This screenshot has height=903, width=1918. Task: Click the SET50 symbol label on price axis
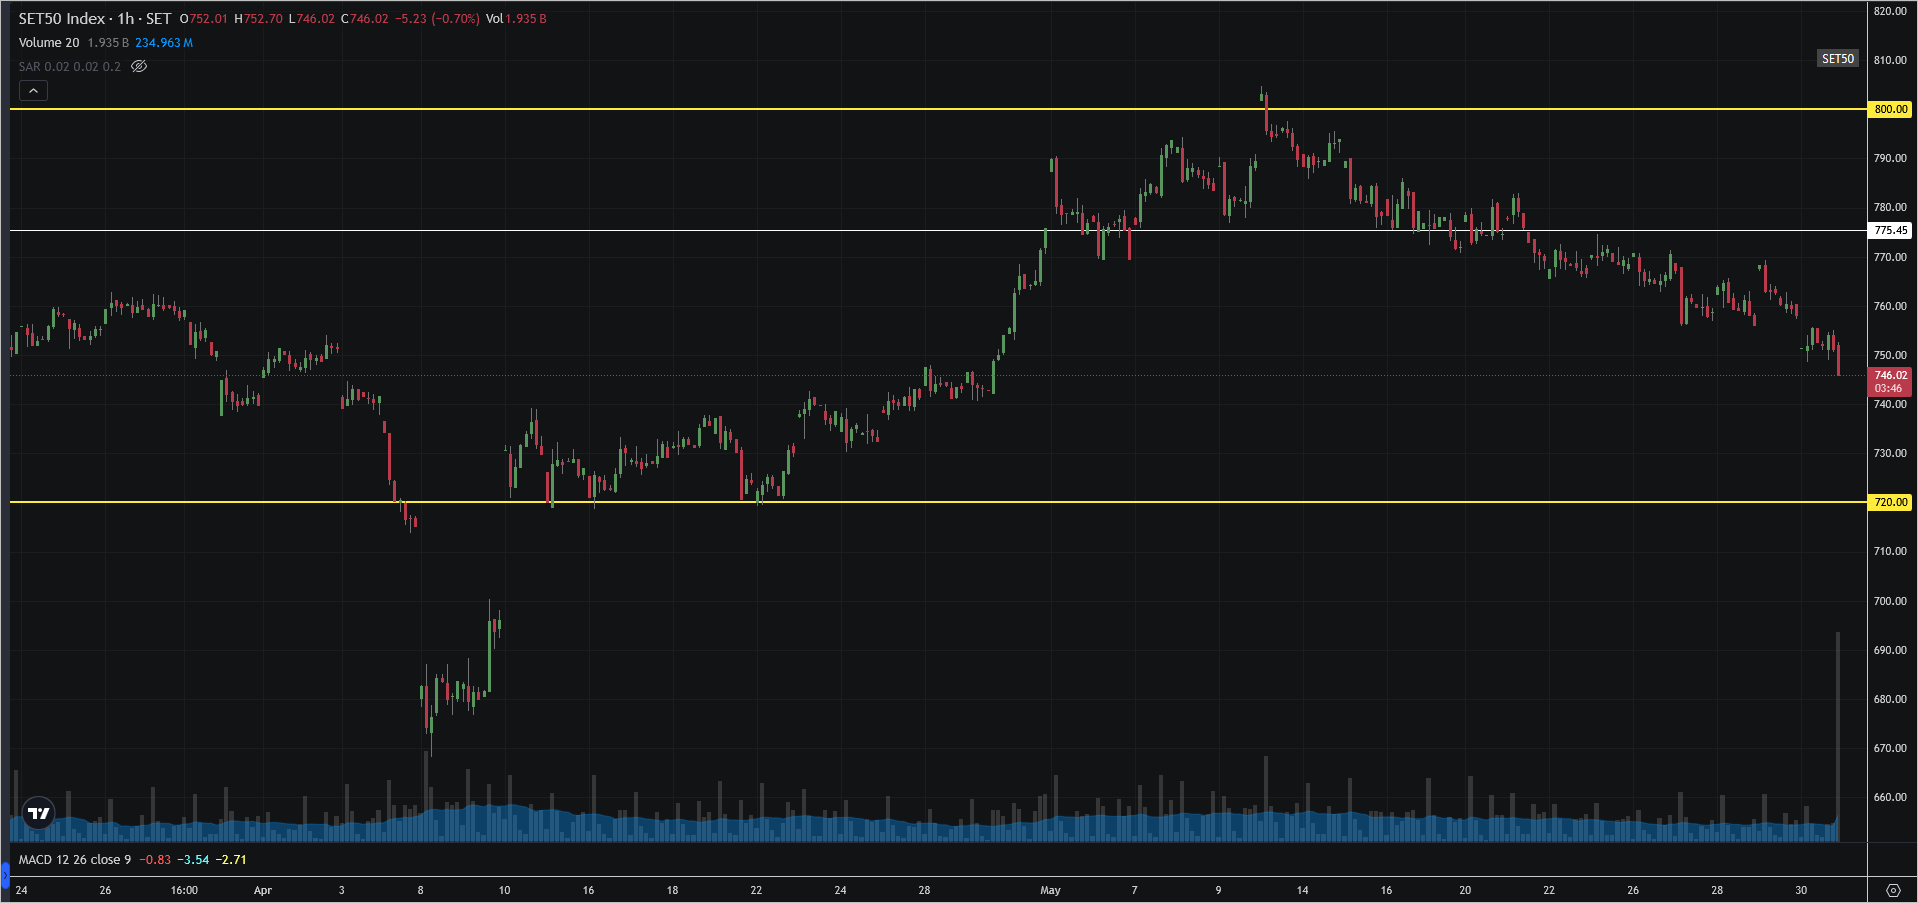point(1837,59)
